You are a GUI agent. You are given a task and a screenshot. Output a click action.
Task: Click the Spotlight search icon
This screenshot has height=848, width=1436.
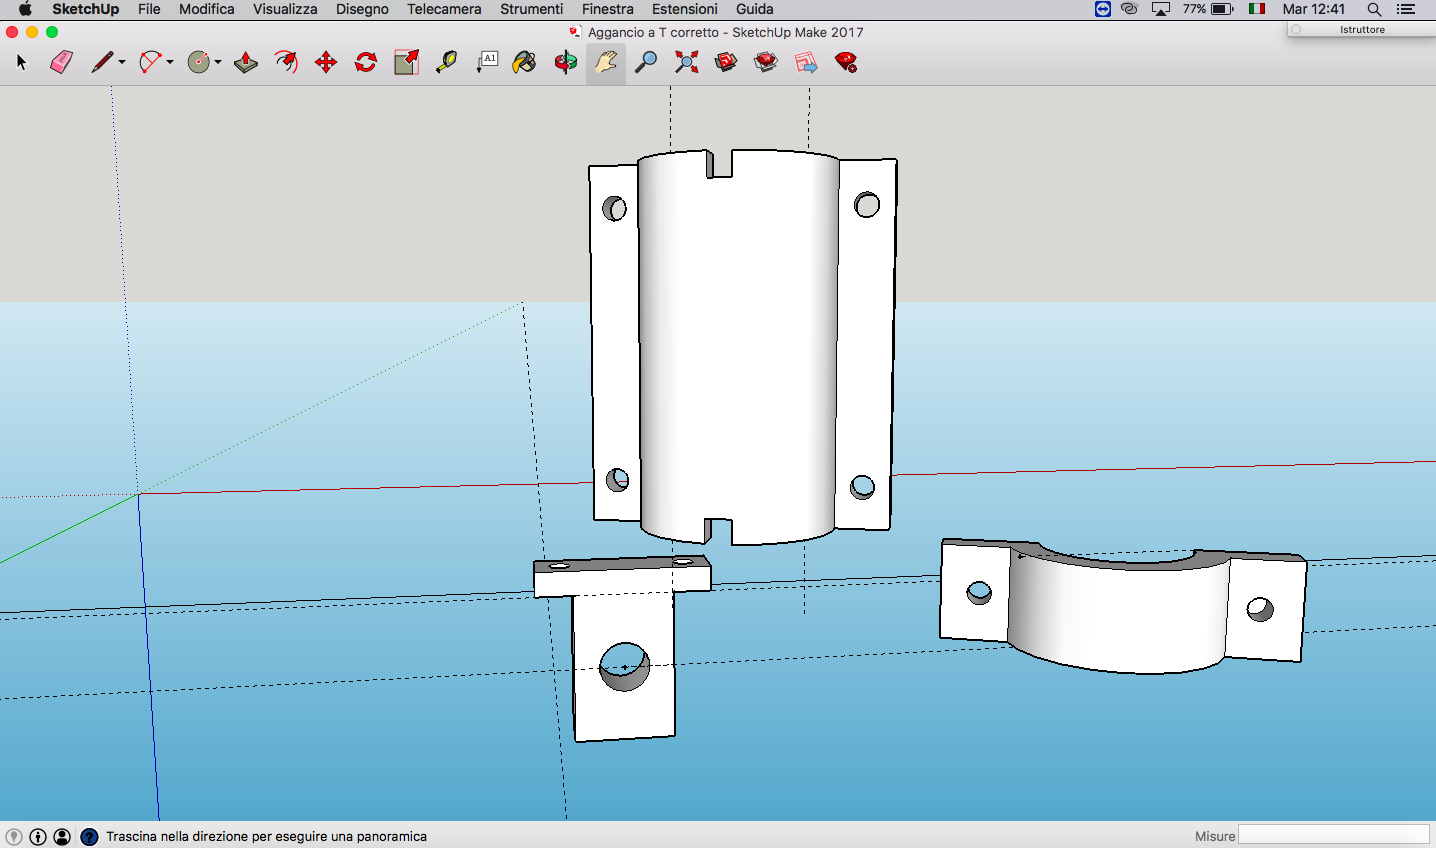coord(1375,9)
